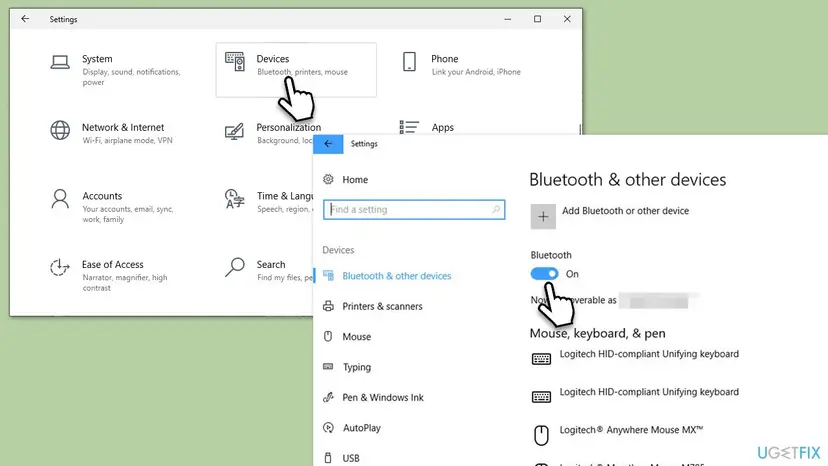Minimize the back Settings window
Viewport: 828px width, 466px height.
507,19
